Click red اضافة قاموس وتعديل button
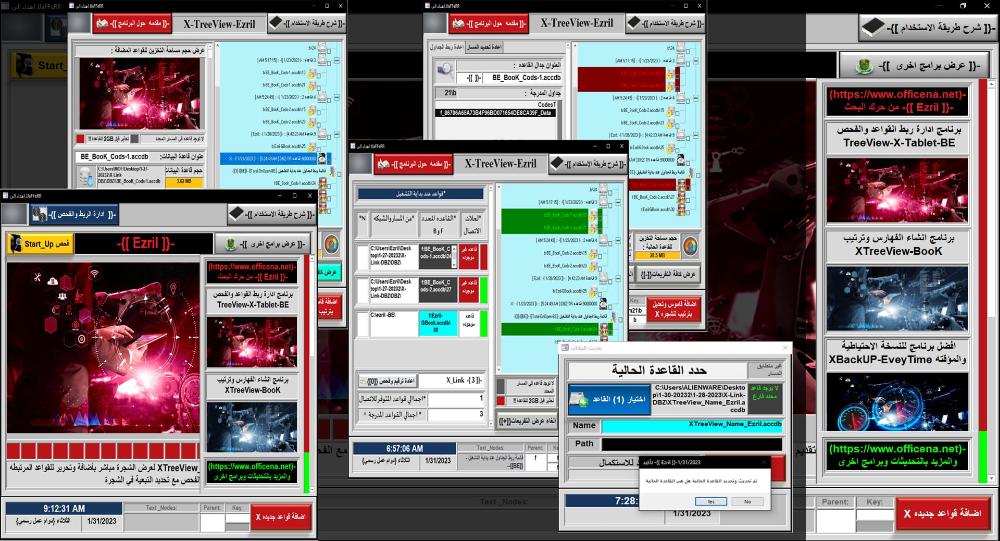Screen dimensions: 1000x541 coord(673,309)
